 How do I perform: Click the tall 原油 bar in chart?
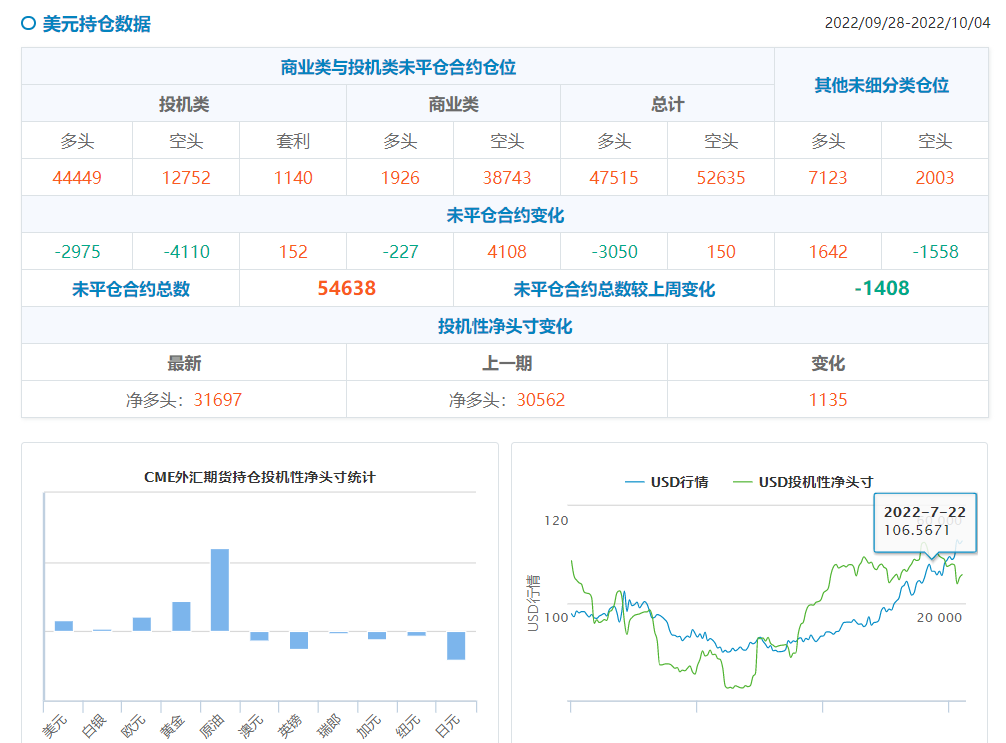[x=220, y=589]
